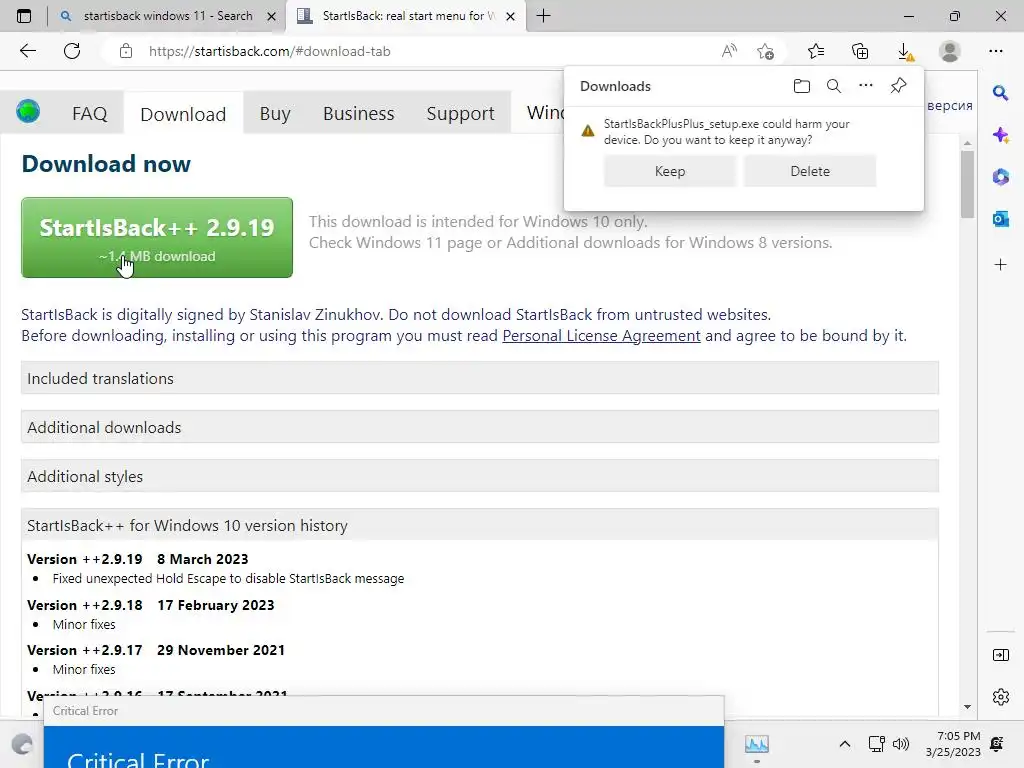Screen dimensions: 1024x768
Task: Open sidebar Search icon
Action: [1000, 93]
